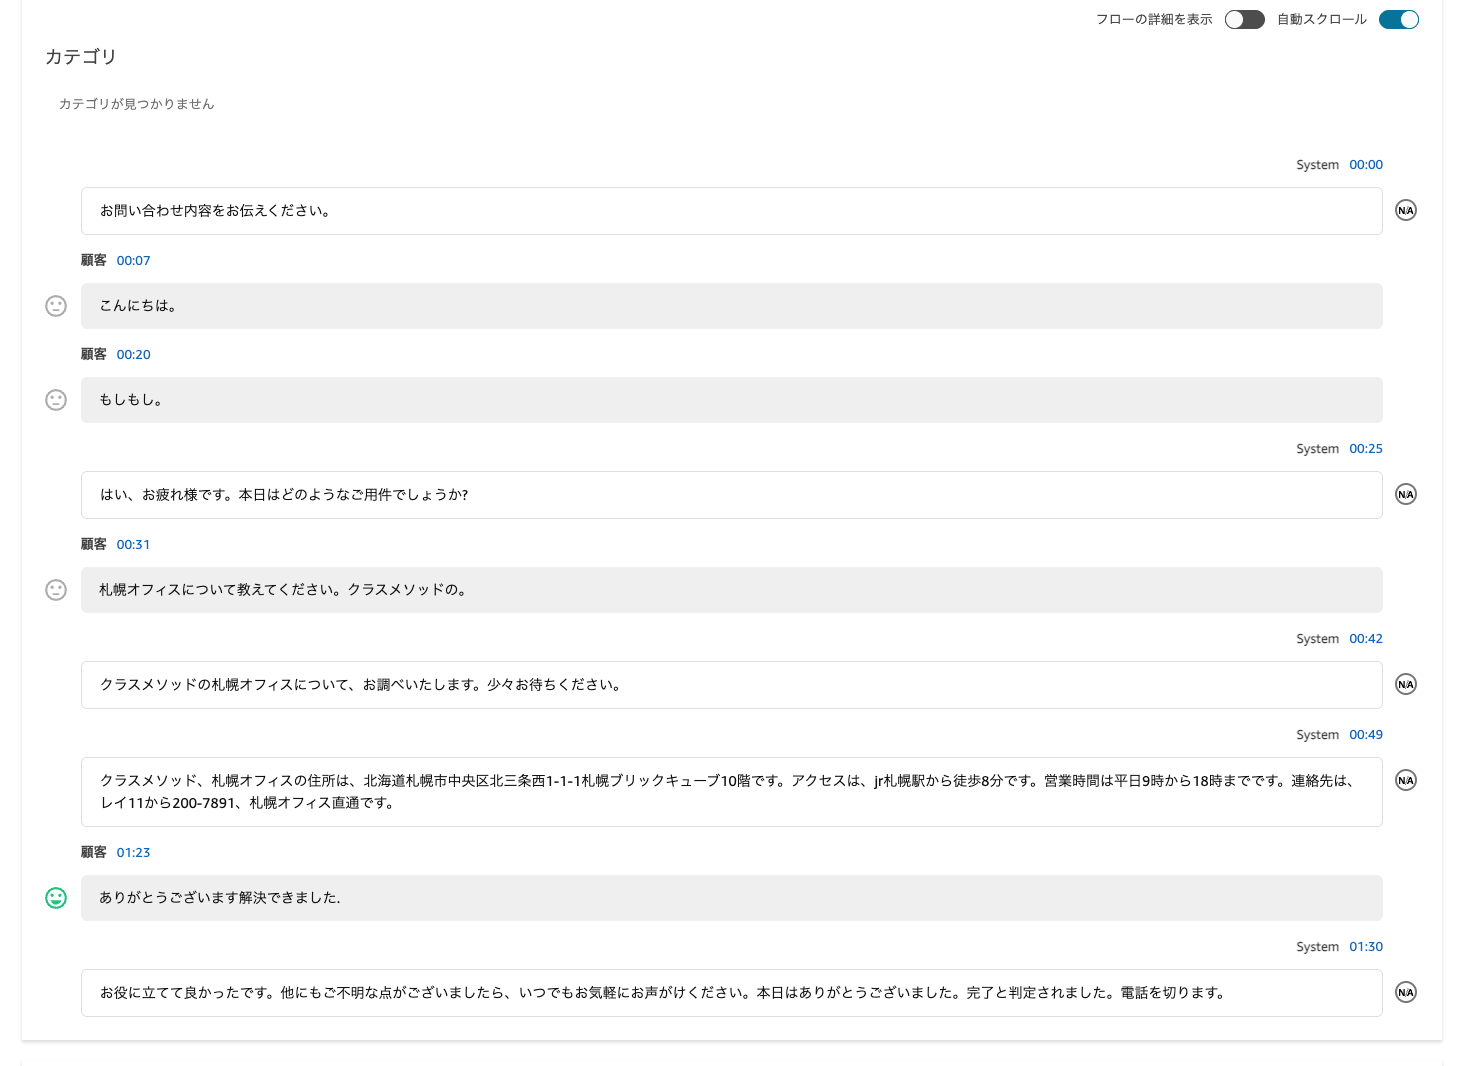Open the 00:20 customer timestamp

pyautogui.click(x=132, y=354)
